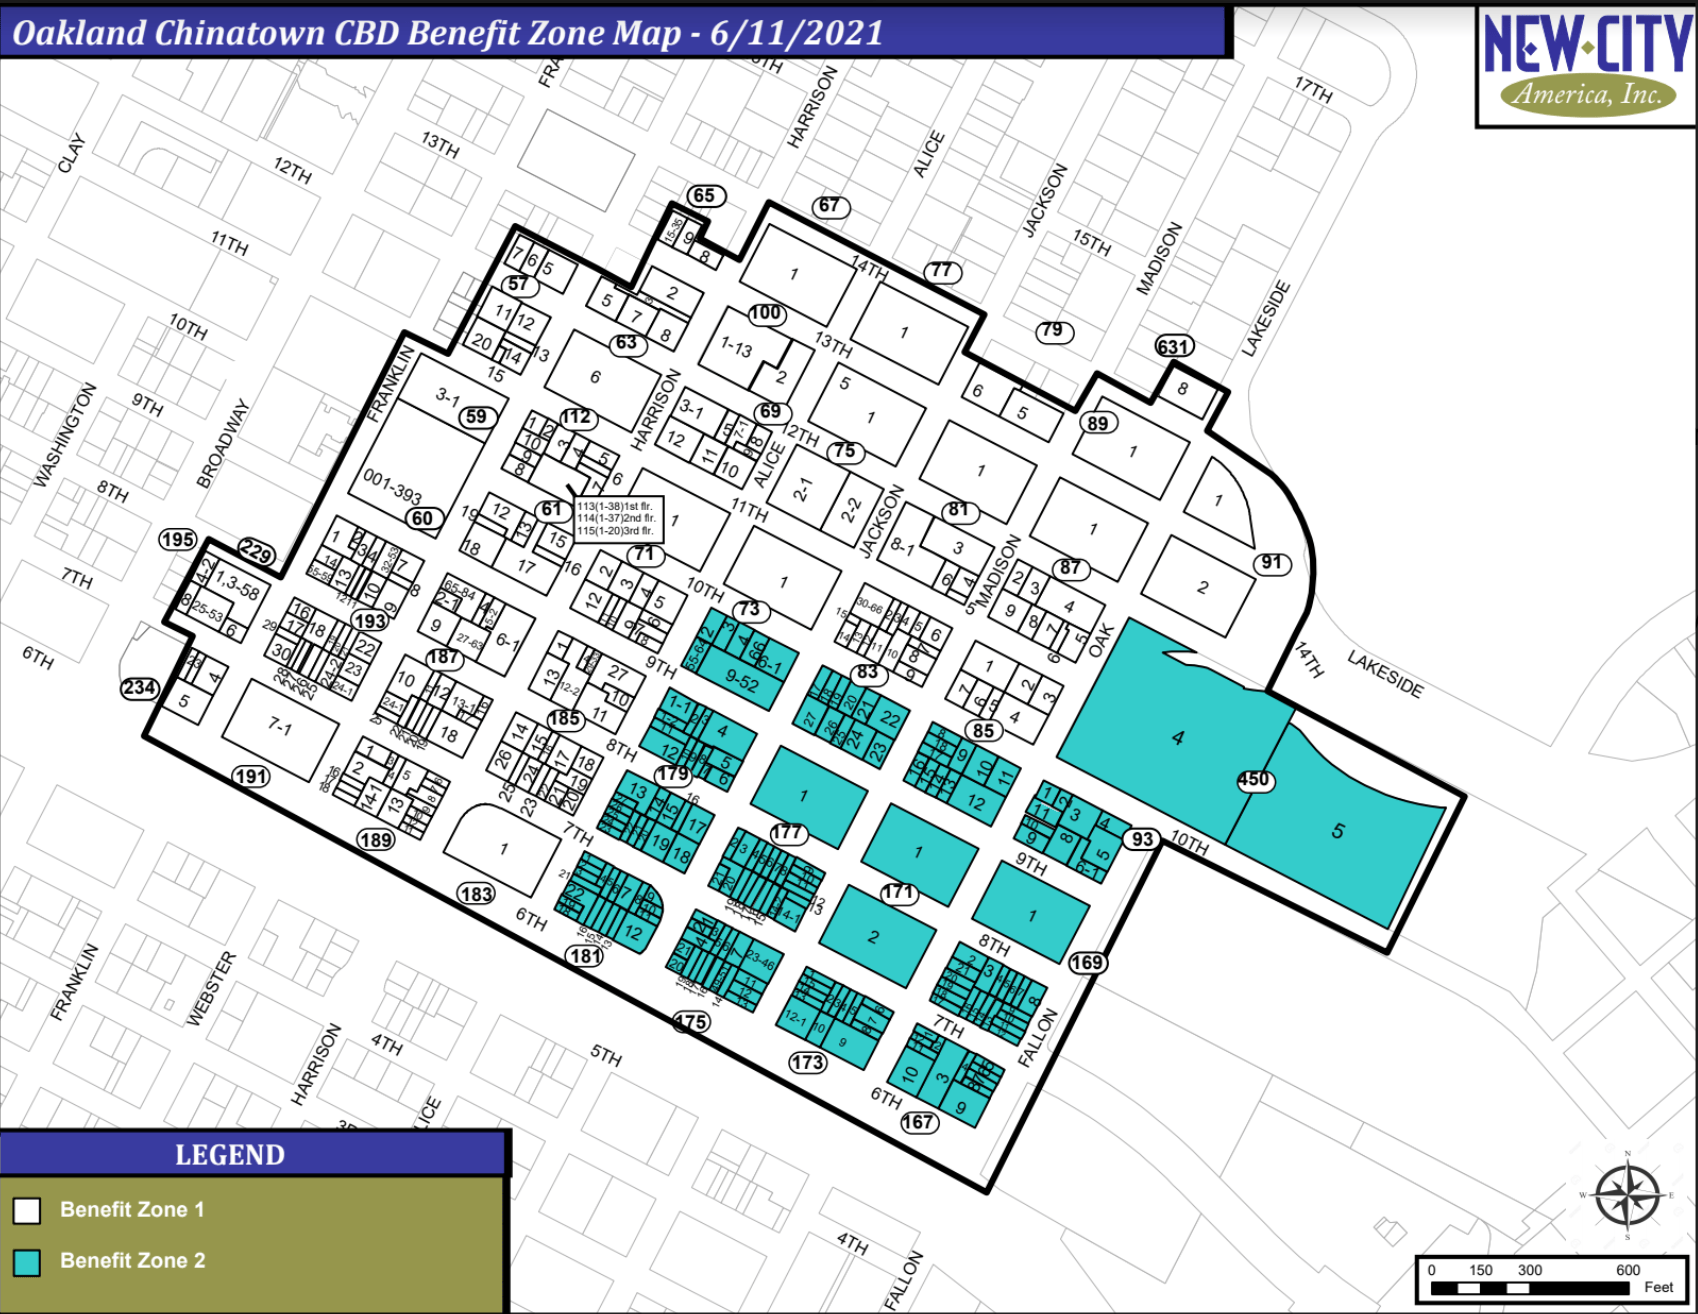Click the block 91 oval marker

point(1271,563)
